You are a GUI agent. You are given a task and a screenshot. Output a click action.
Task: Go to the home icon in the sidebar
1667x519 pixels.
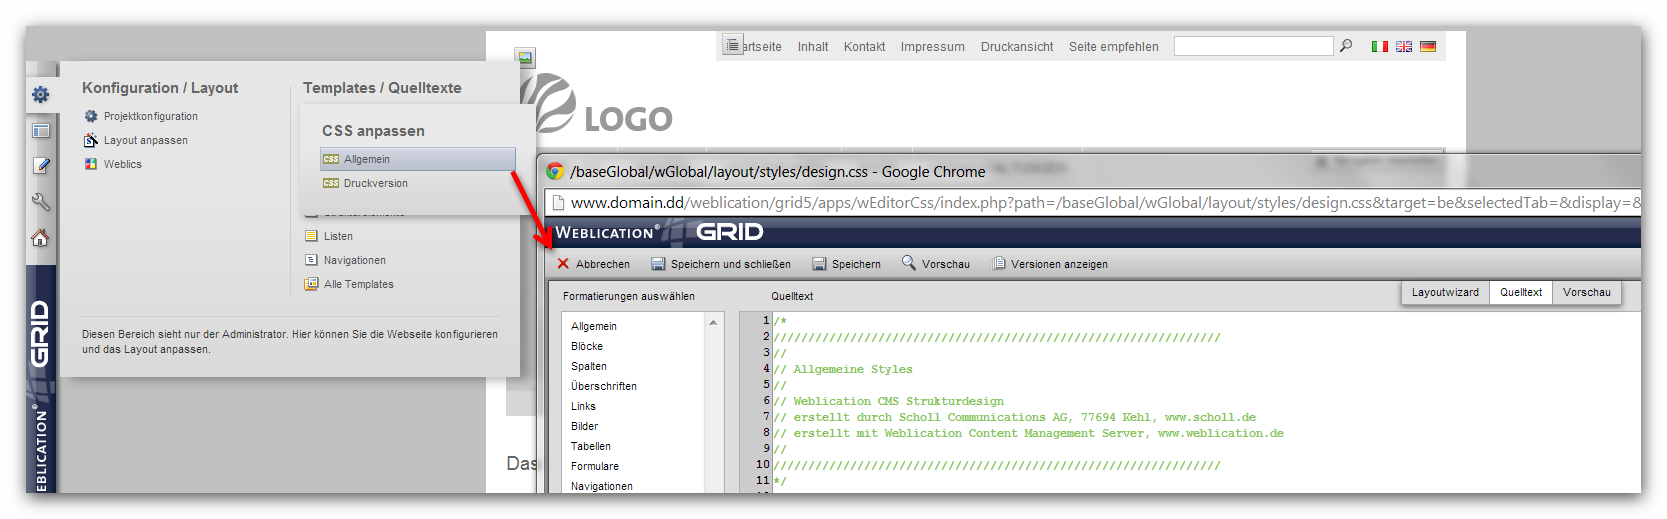pyautogui.click(x=40, y=238)
